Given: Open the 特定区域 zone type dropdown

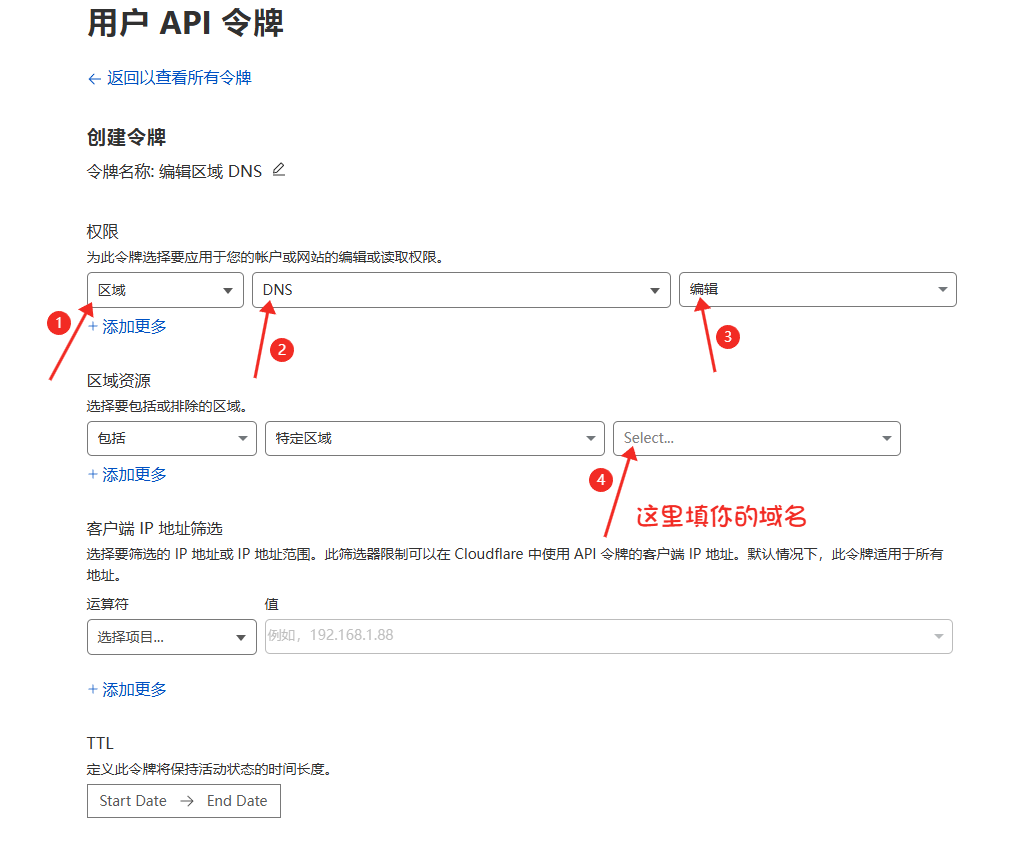Looking at the screenshot, I should [x=434, y=438].
